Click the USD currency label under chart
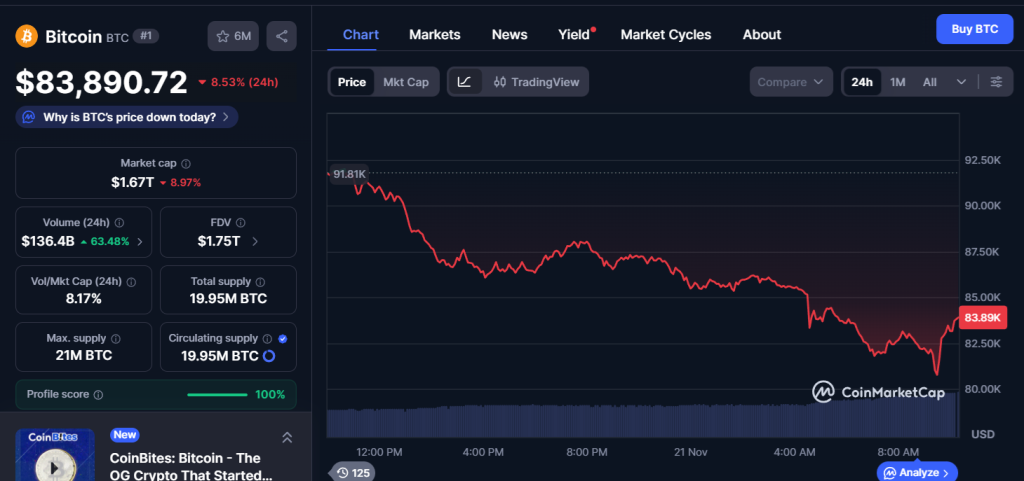The height and width of the screenshot is (481, 1024). tap(982, 434)
